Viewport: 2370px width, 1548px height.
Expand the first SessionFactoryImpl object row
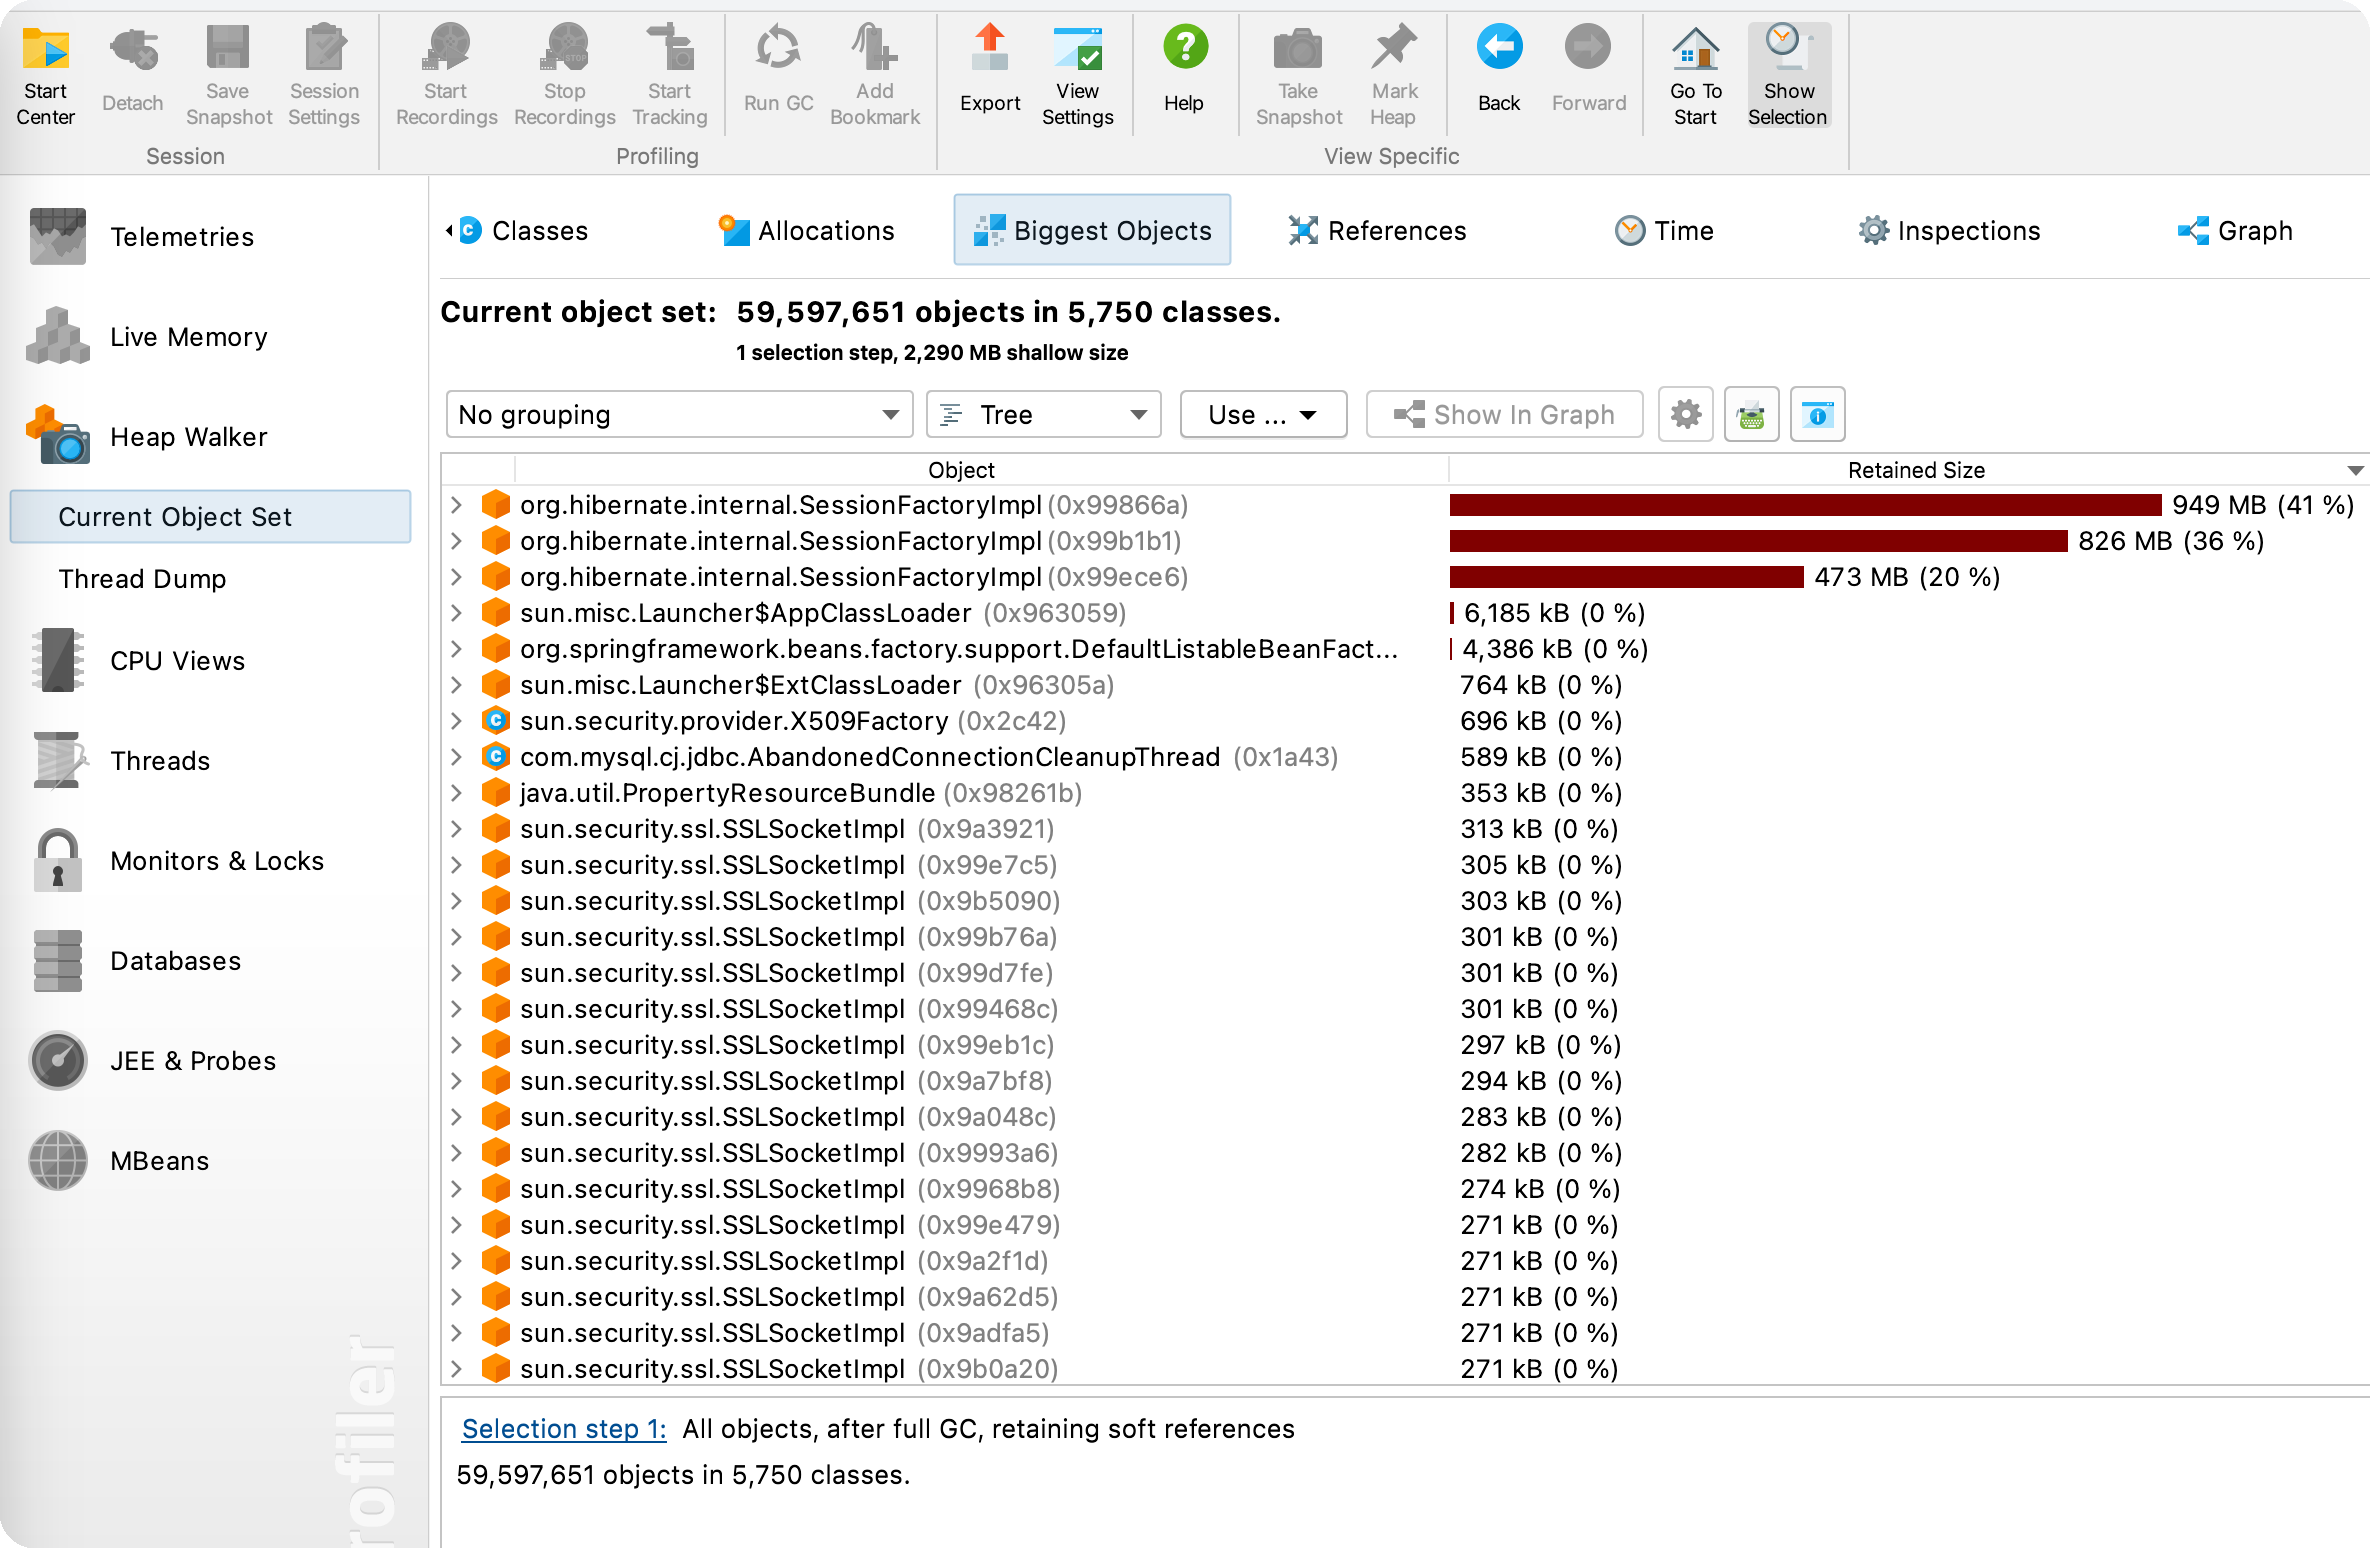coord(457,505)
